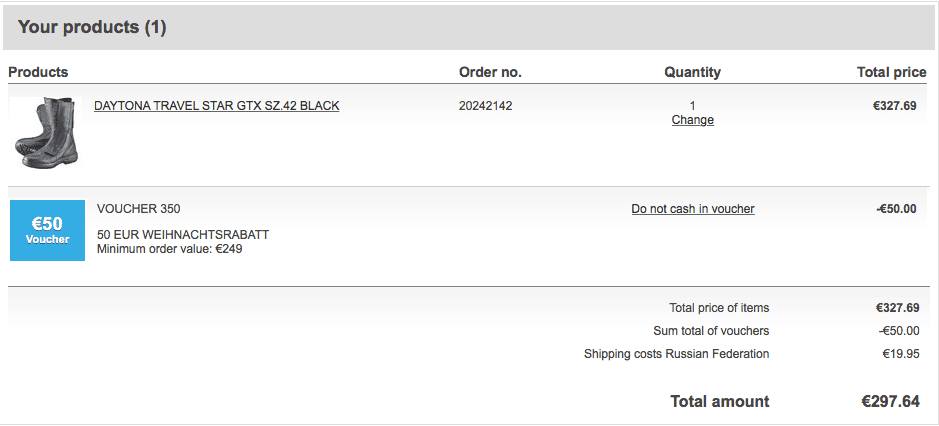Click the Total price column header
Image resolution: width=939 pixels, height=426 pixels.
click(891, 72)
